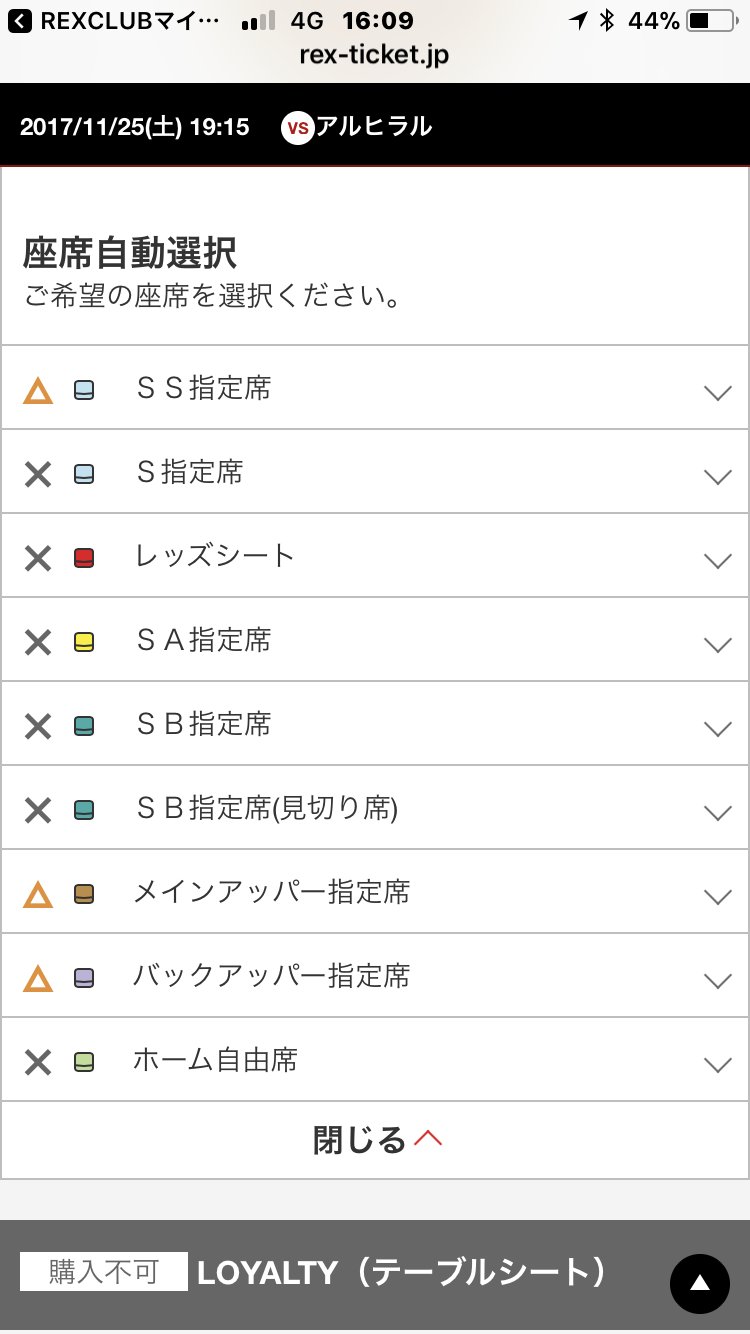Tap the purple バックアッパー指定席 color swatch
Image resolution: width=750 pixels, height=1334 pixels.
(84, 978)
